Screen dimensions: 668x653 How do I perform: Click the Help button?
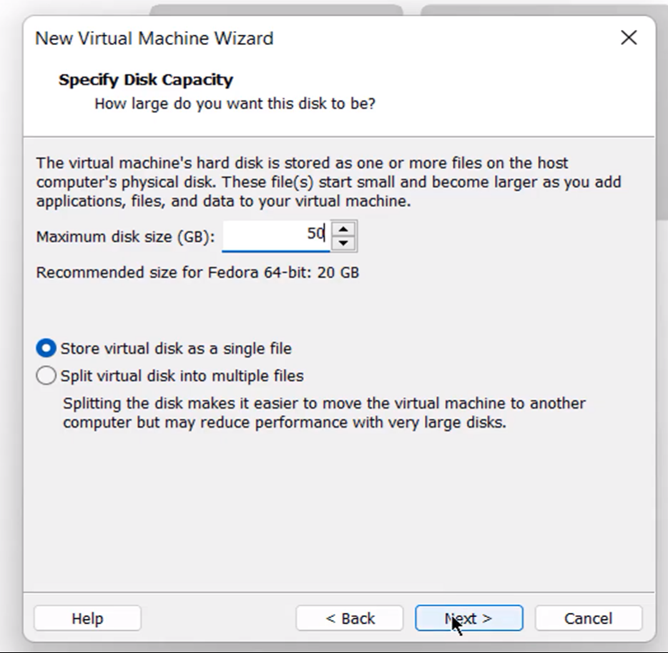[x=87, y=618]
